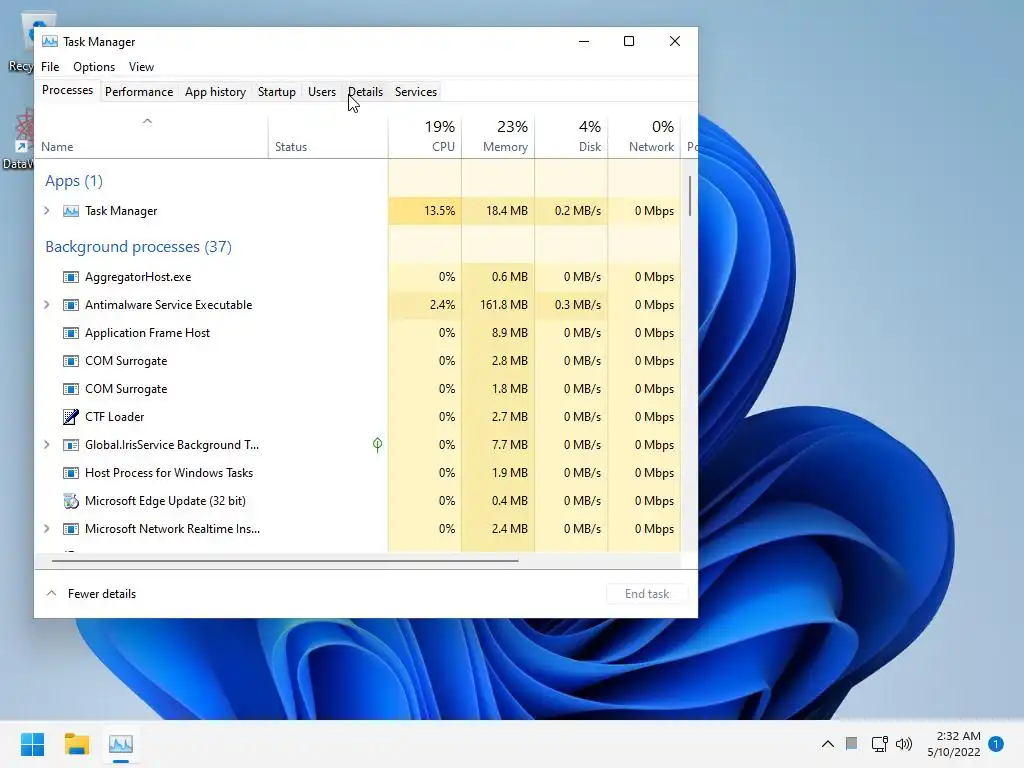Toggle sort direction arrow above Name
Image resolution: width=1024 pixels, height=768 pixels.
148,121
